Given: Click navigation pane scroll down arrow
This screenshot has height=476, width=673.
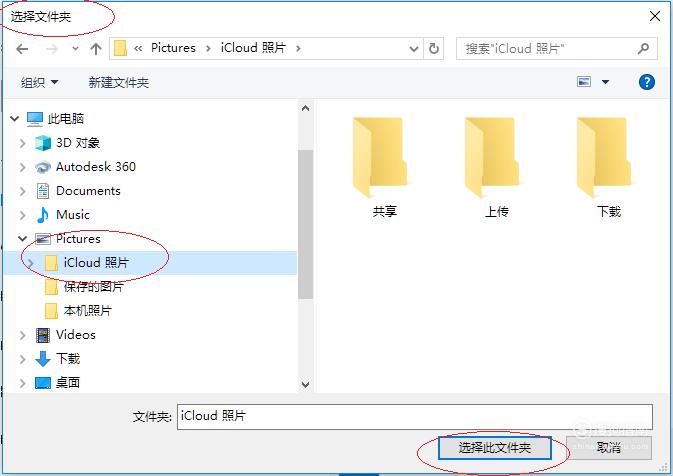Looking at the screenshot, I should [x=306, y=385].
